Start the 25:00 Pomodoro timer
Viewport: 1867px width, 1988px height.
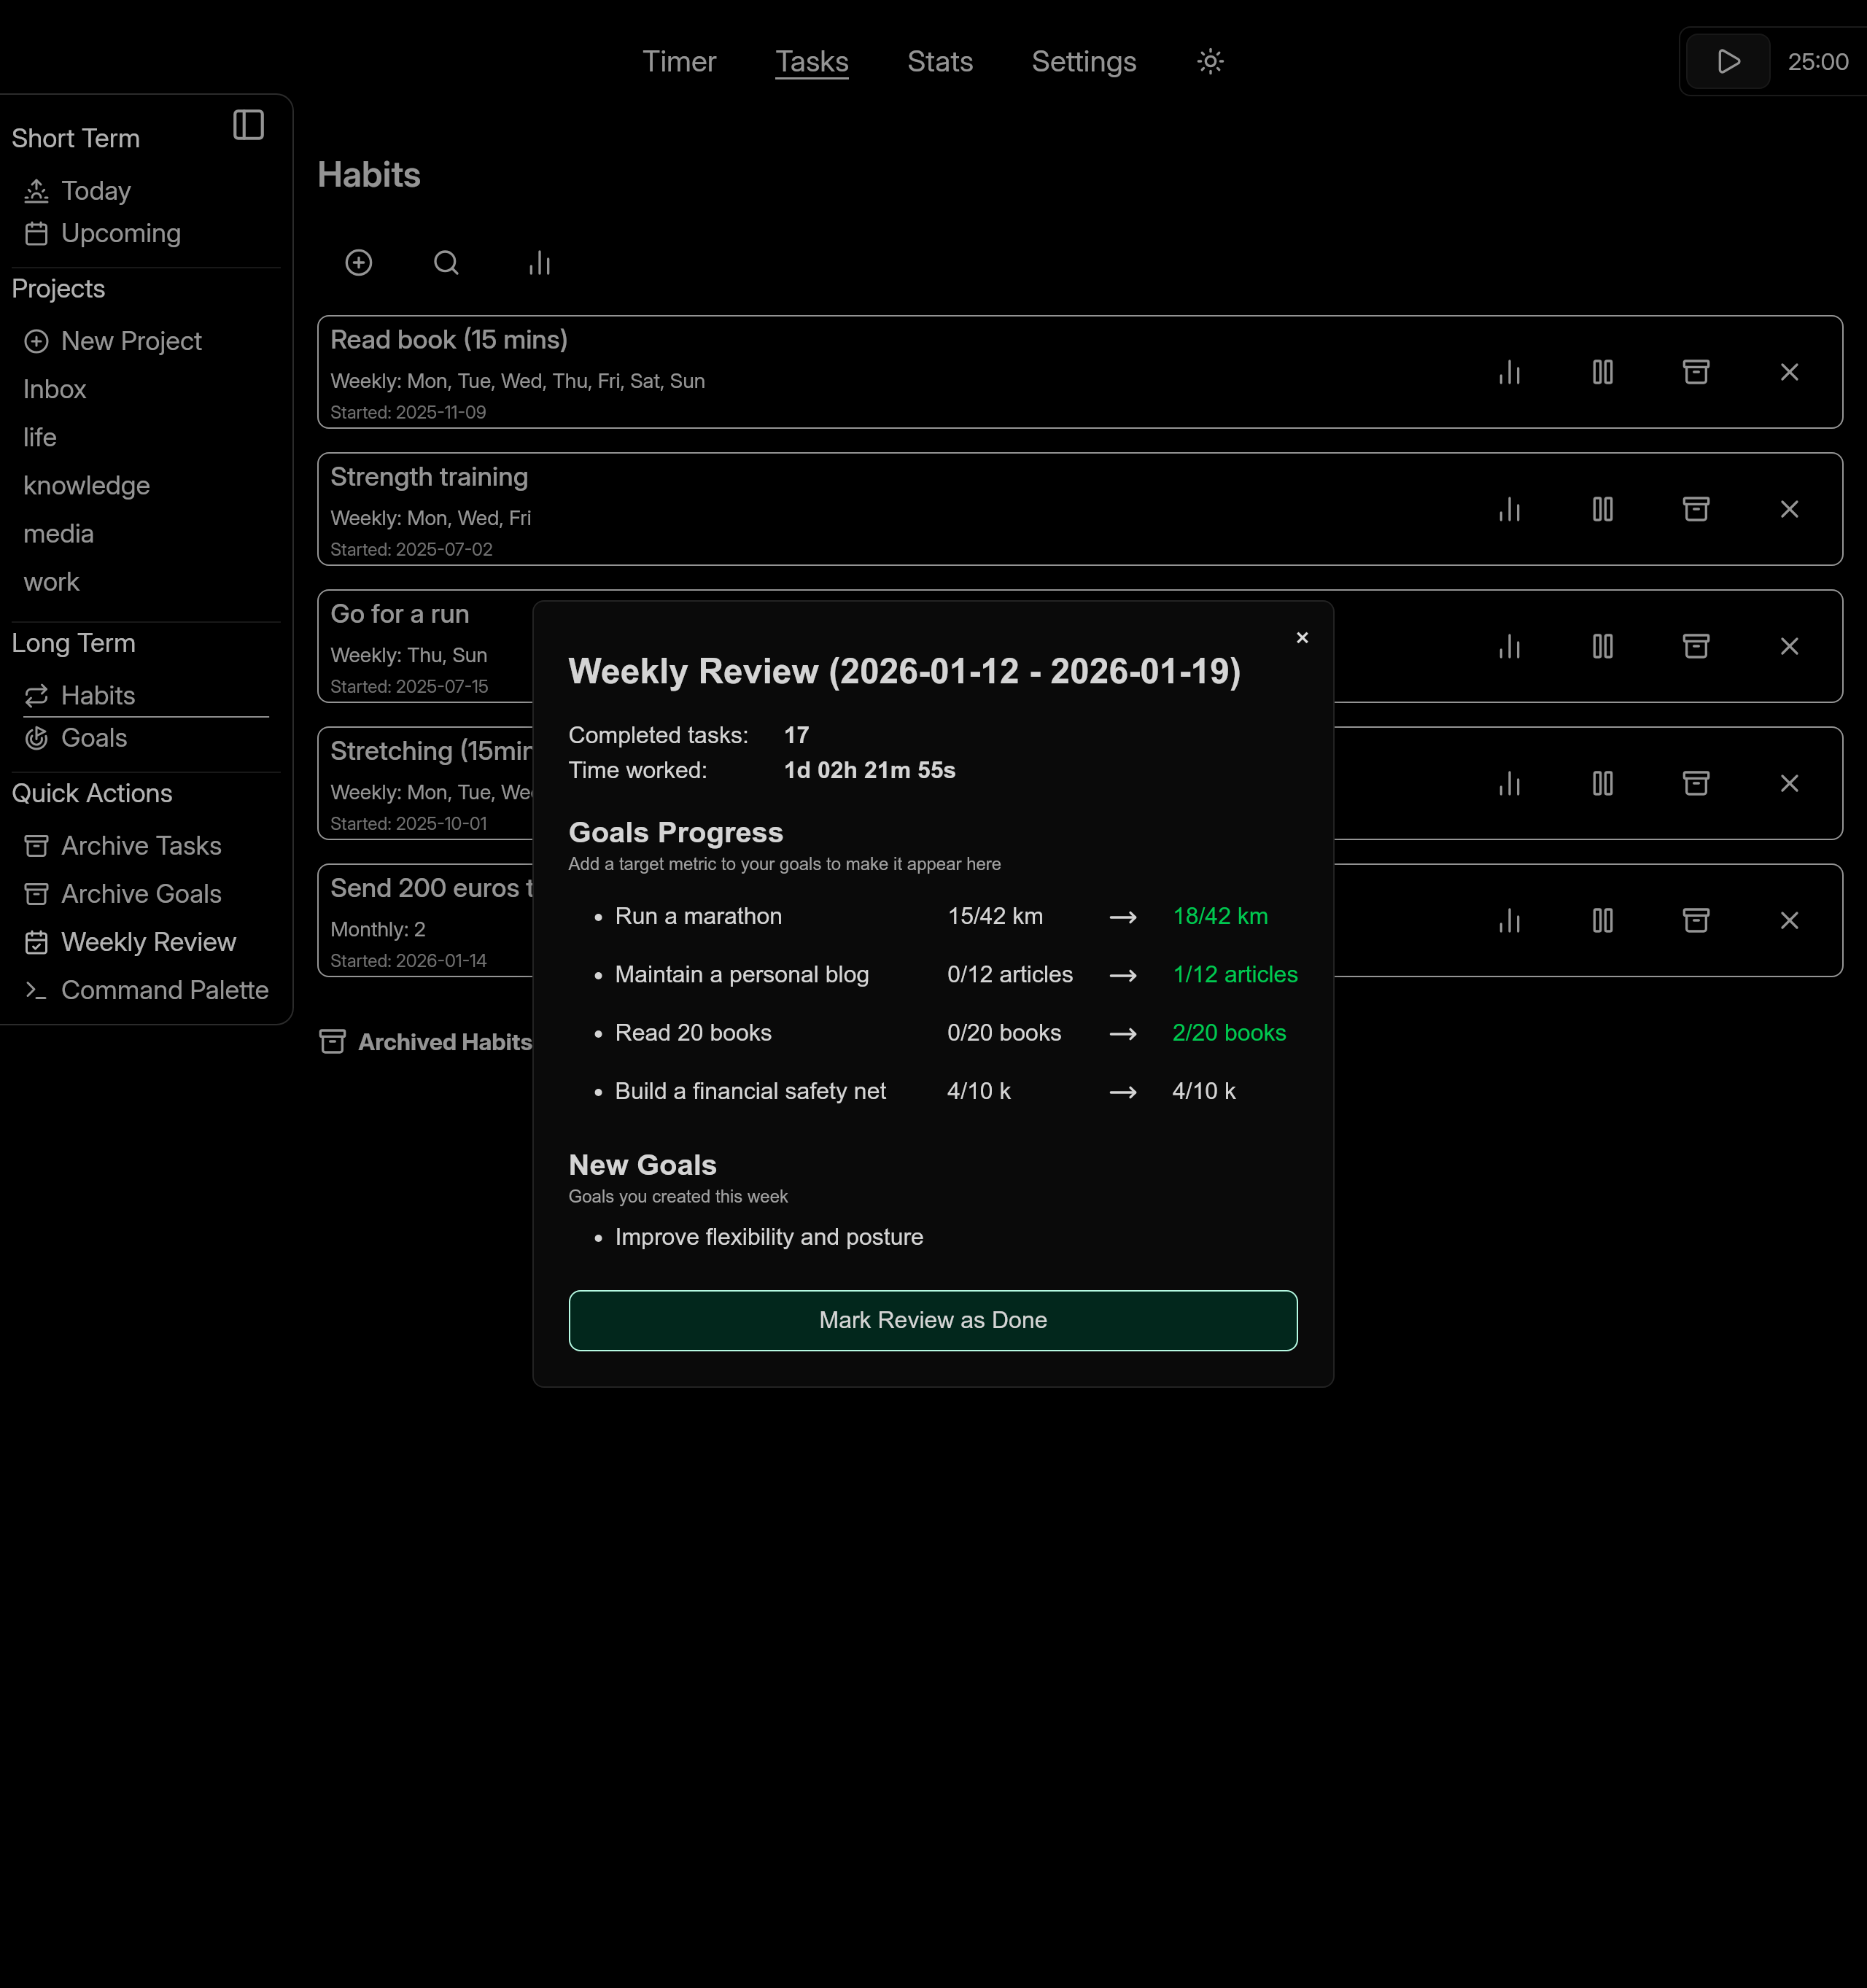pyautogui.click(x=1726, y=61)
